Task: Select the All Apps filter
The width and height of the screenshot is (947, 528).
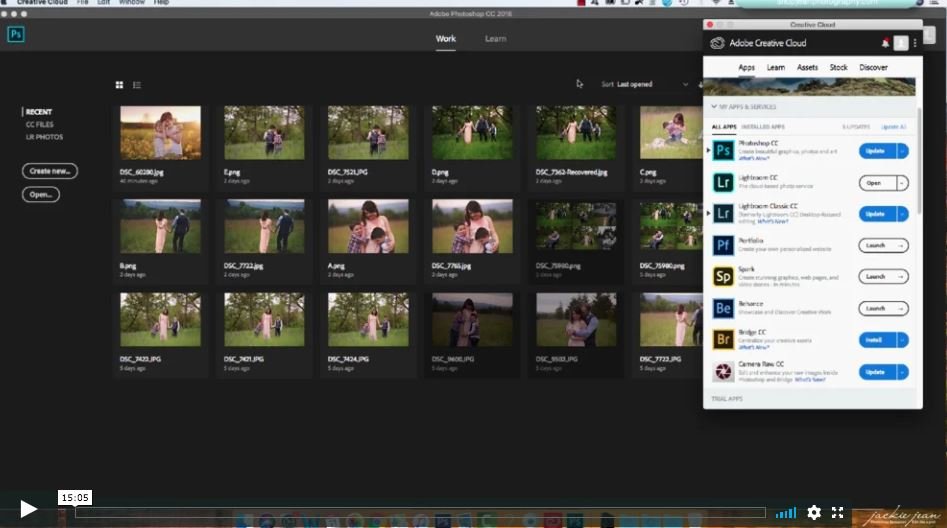Action: [x=724, y=127]
